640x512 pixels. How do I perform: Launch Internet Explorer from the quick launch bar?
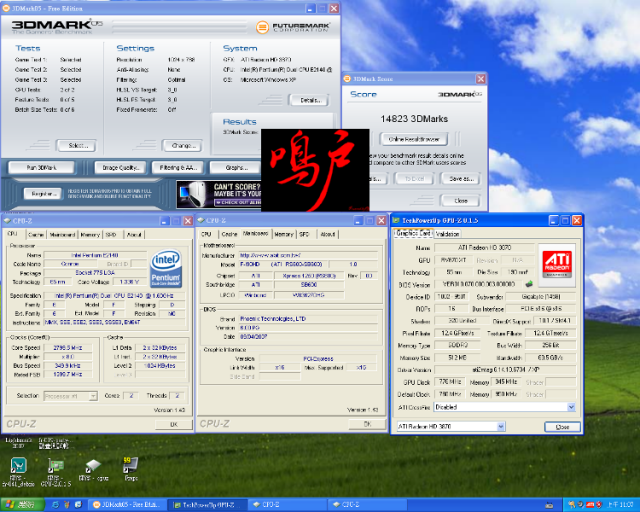(x=56, y=505)
